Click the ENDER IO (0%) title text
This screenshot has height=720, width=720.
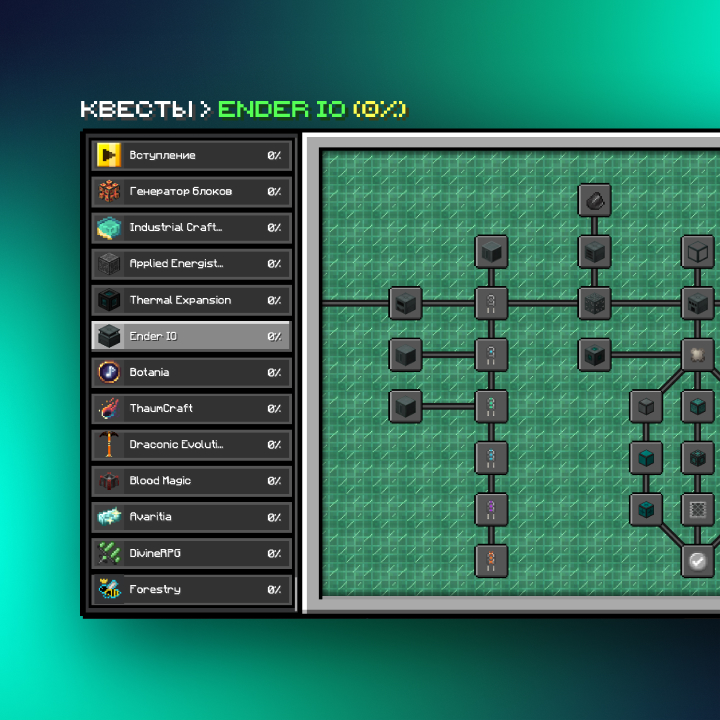pos(312,109)
